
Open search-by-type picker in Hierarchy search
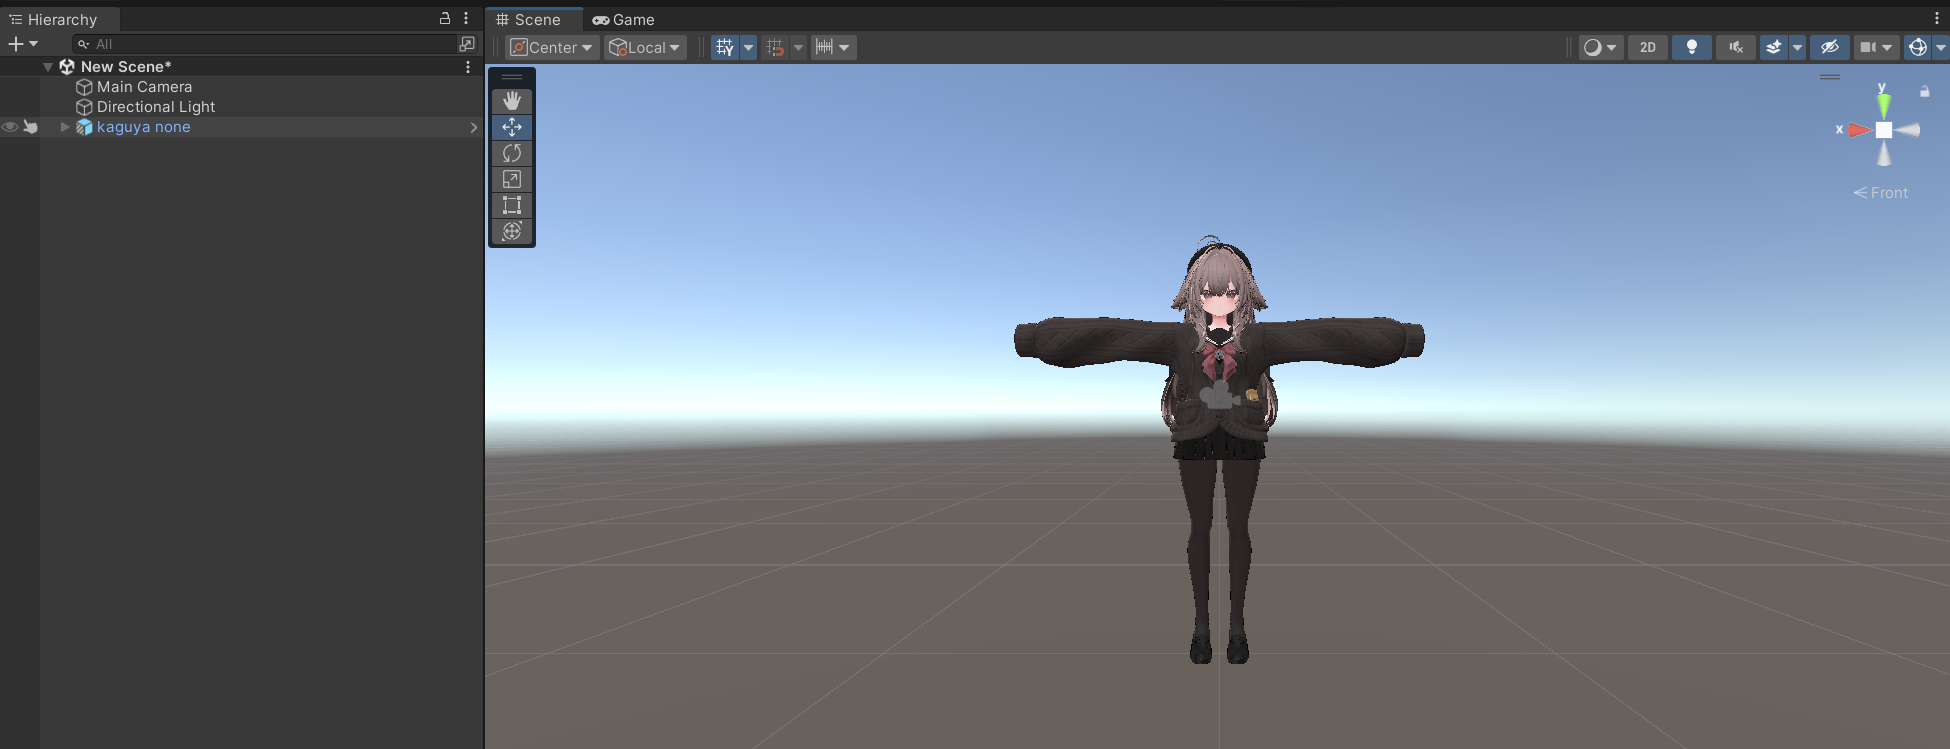(x=467, y=44)
